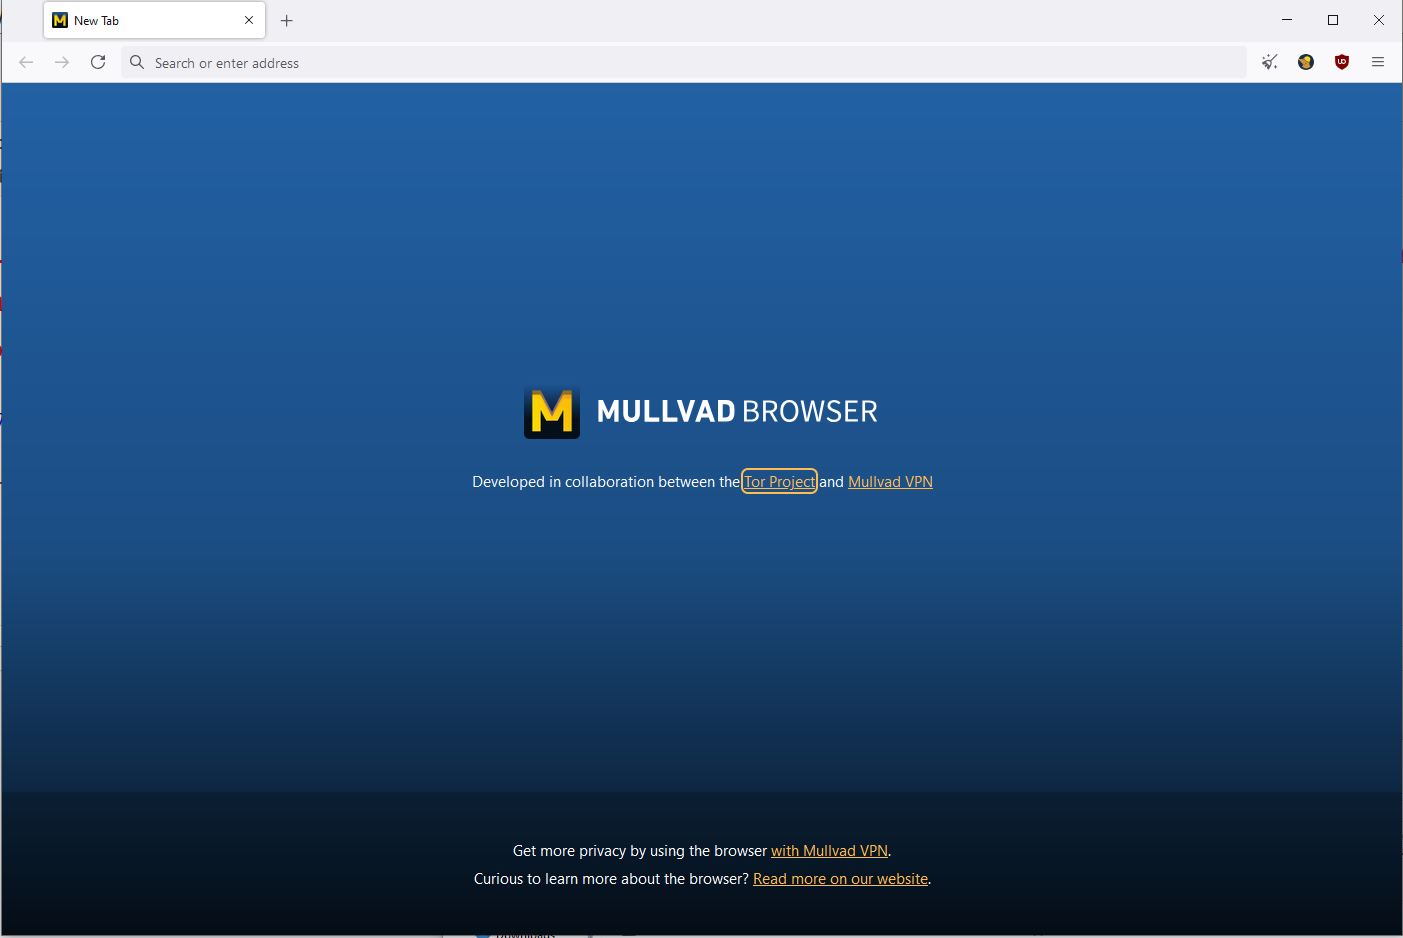The width and height of the screenshot is (1403, 938).
Task: Open the New Tab browser tab
Action: click(x=154, y=20)
